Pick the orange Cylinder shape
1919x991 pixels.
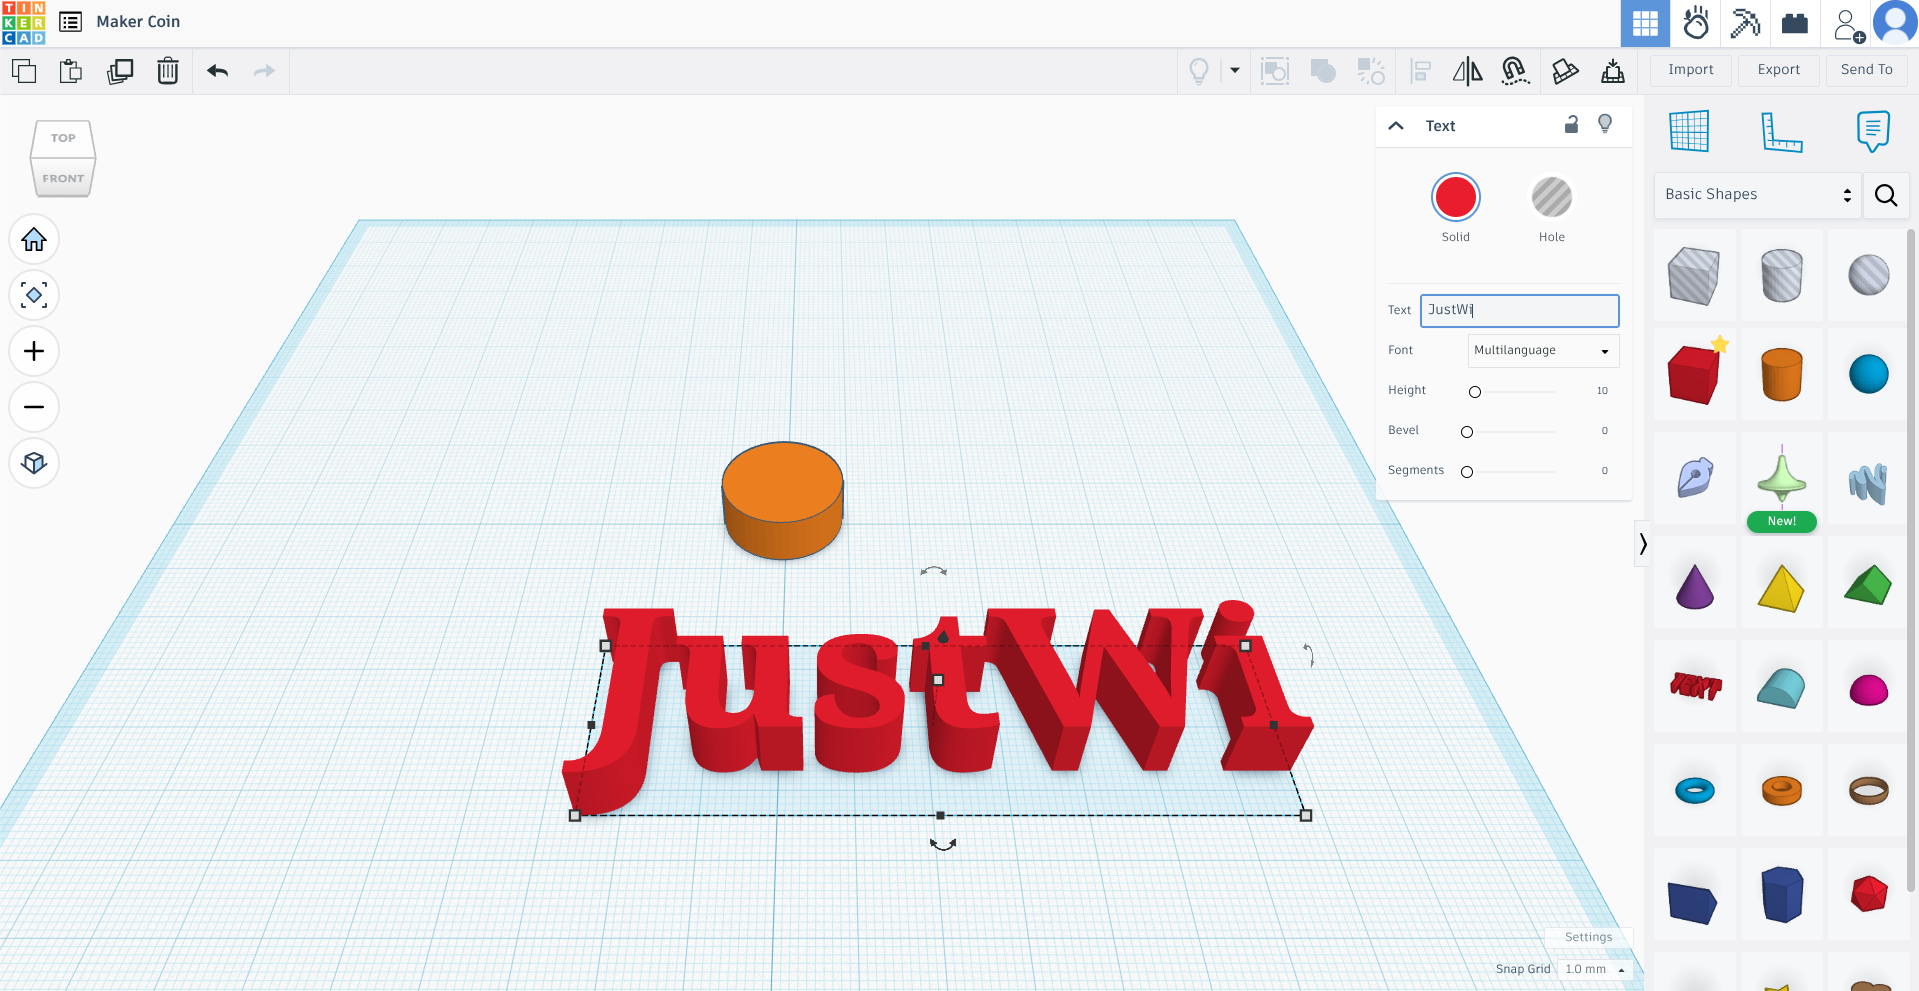(1781, 374)
